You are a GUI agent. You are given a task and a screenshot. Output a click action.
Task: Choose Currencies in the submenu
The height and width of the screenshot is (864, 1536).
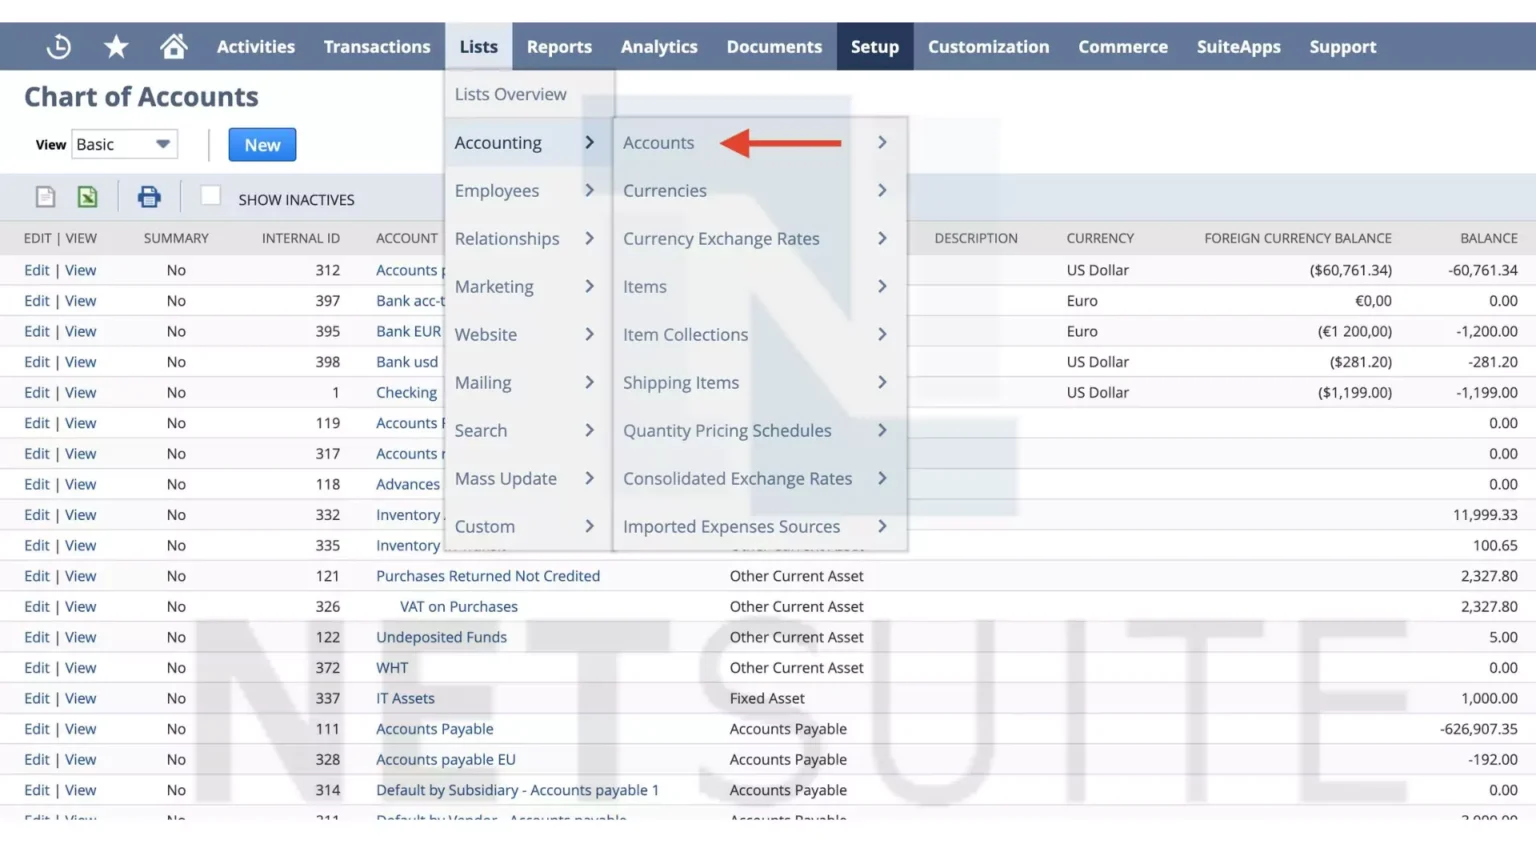pos(664,190)
